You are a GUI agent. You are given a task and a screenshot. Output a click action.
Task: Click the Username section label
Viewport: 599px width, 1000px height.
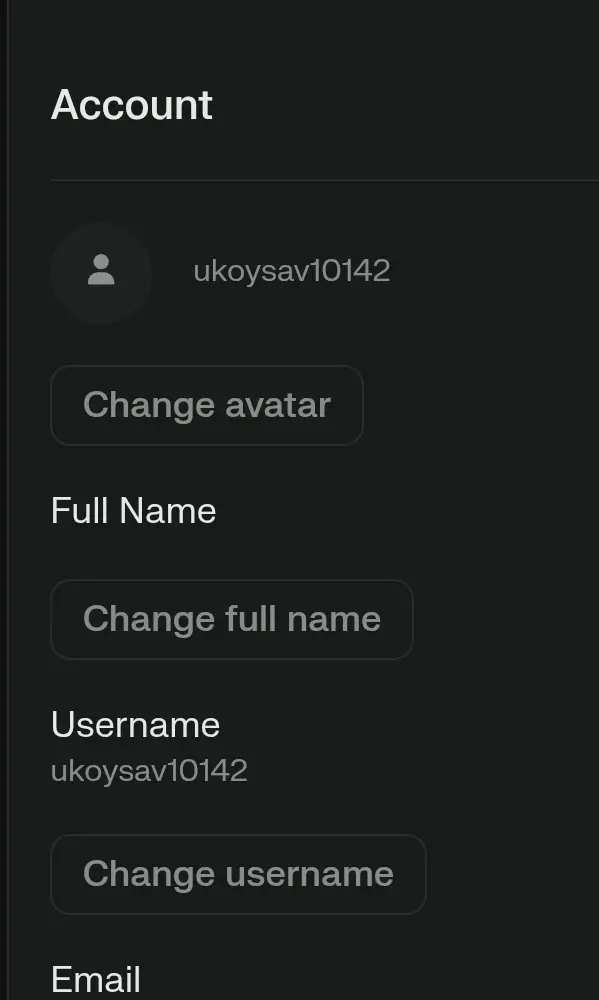pos(135,725)
